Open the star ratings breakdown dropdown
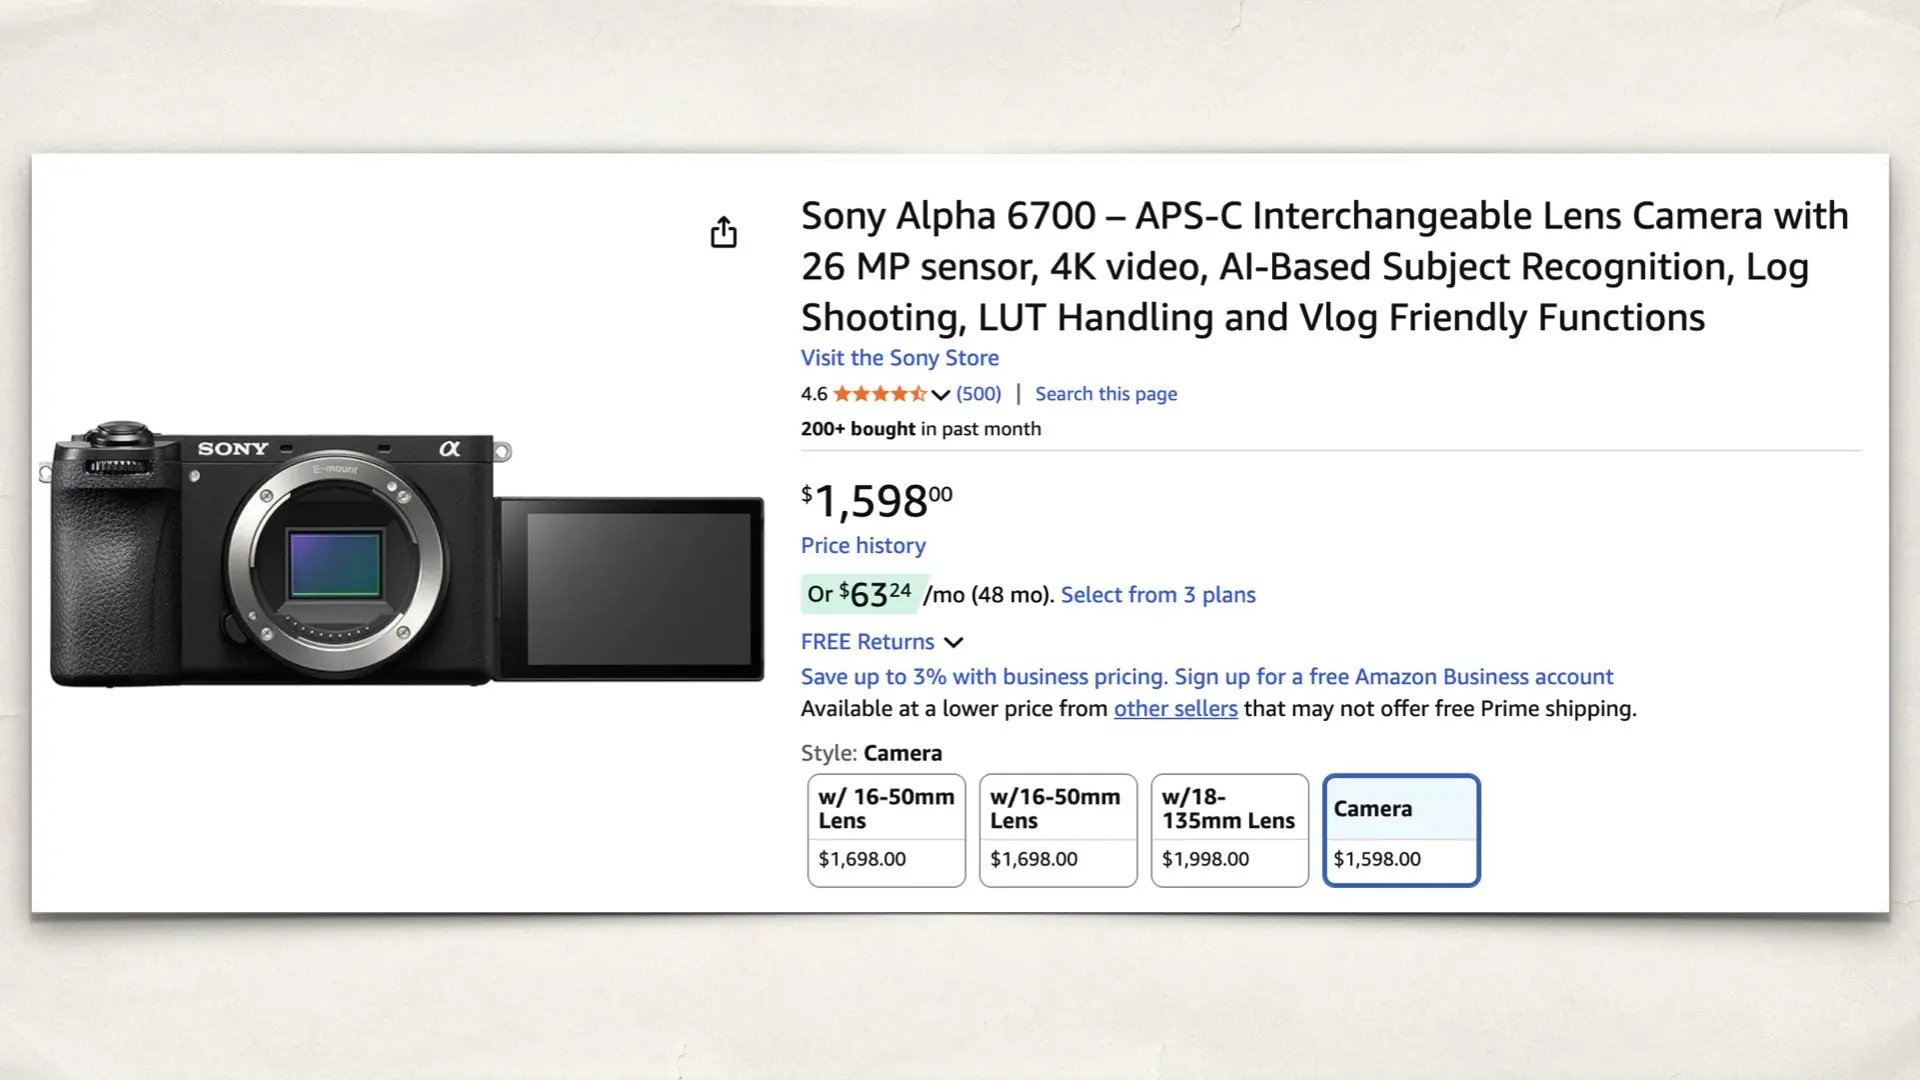This screenshot has width=1920, height=1080. pos(940,394)
